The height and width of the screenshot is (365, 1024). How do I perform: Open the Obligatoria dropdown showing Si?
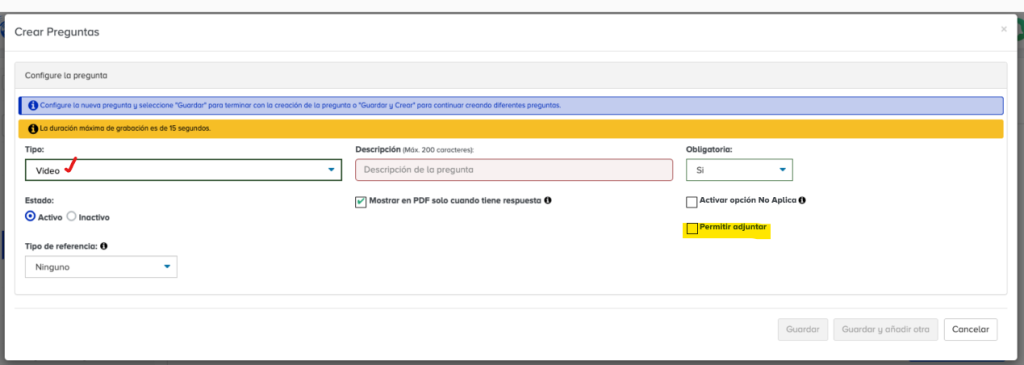[x=739, y=170]
